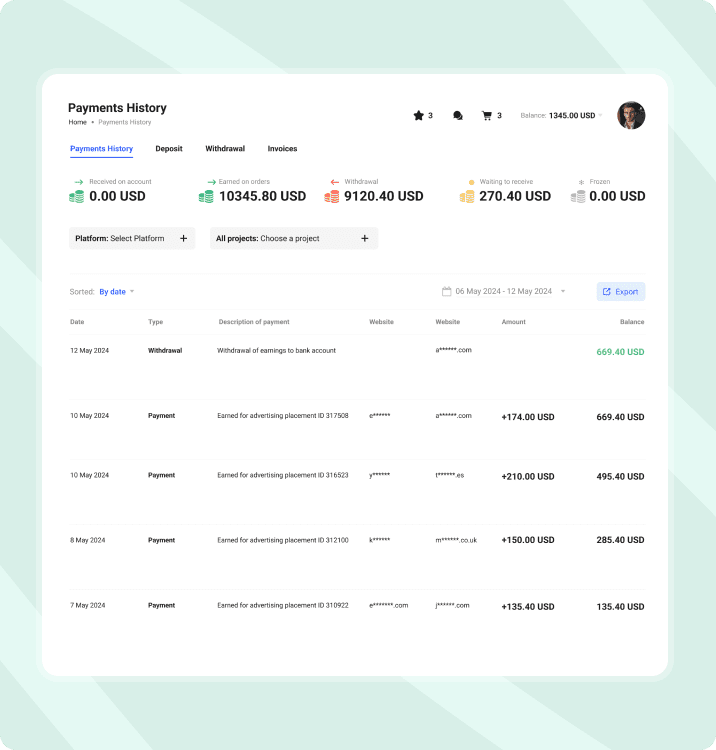The width and height of the screenshot is (716, 750).
Task: Open the shopping cart icon
Action: (487, 116)
